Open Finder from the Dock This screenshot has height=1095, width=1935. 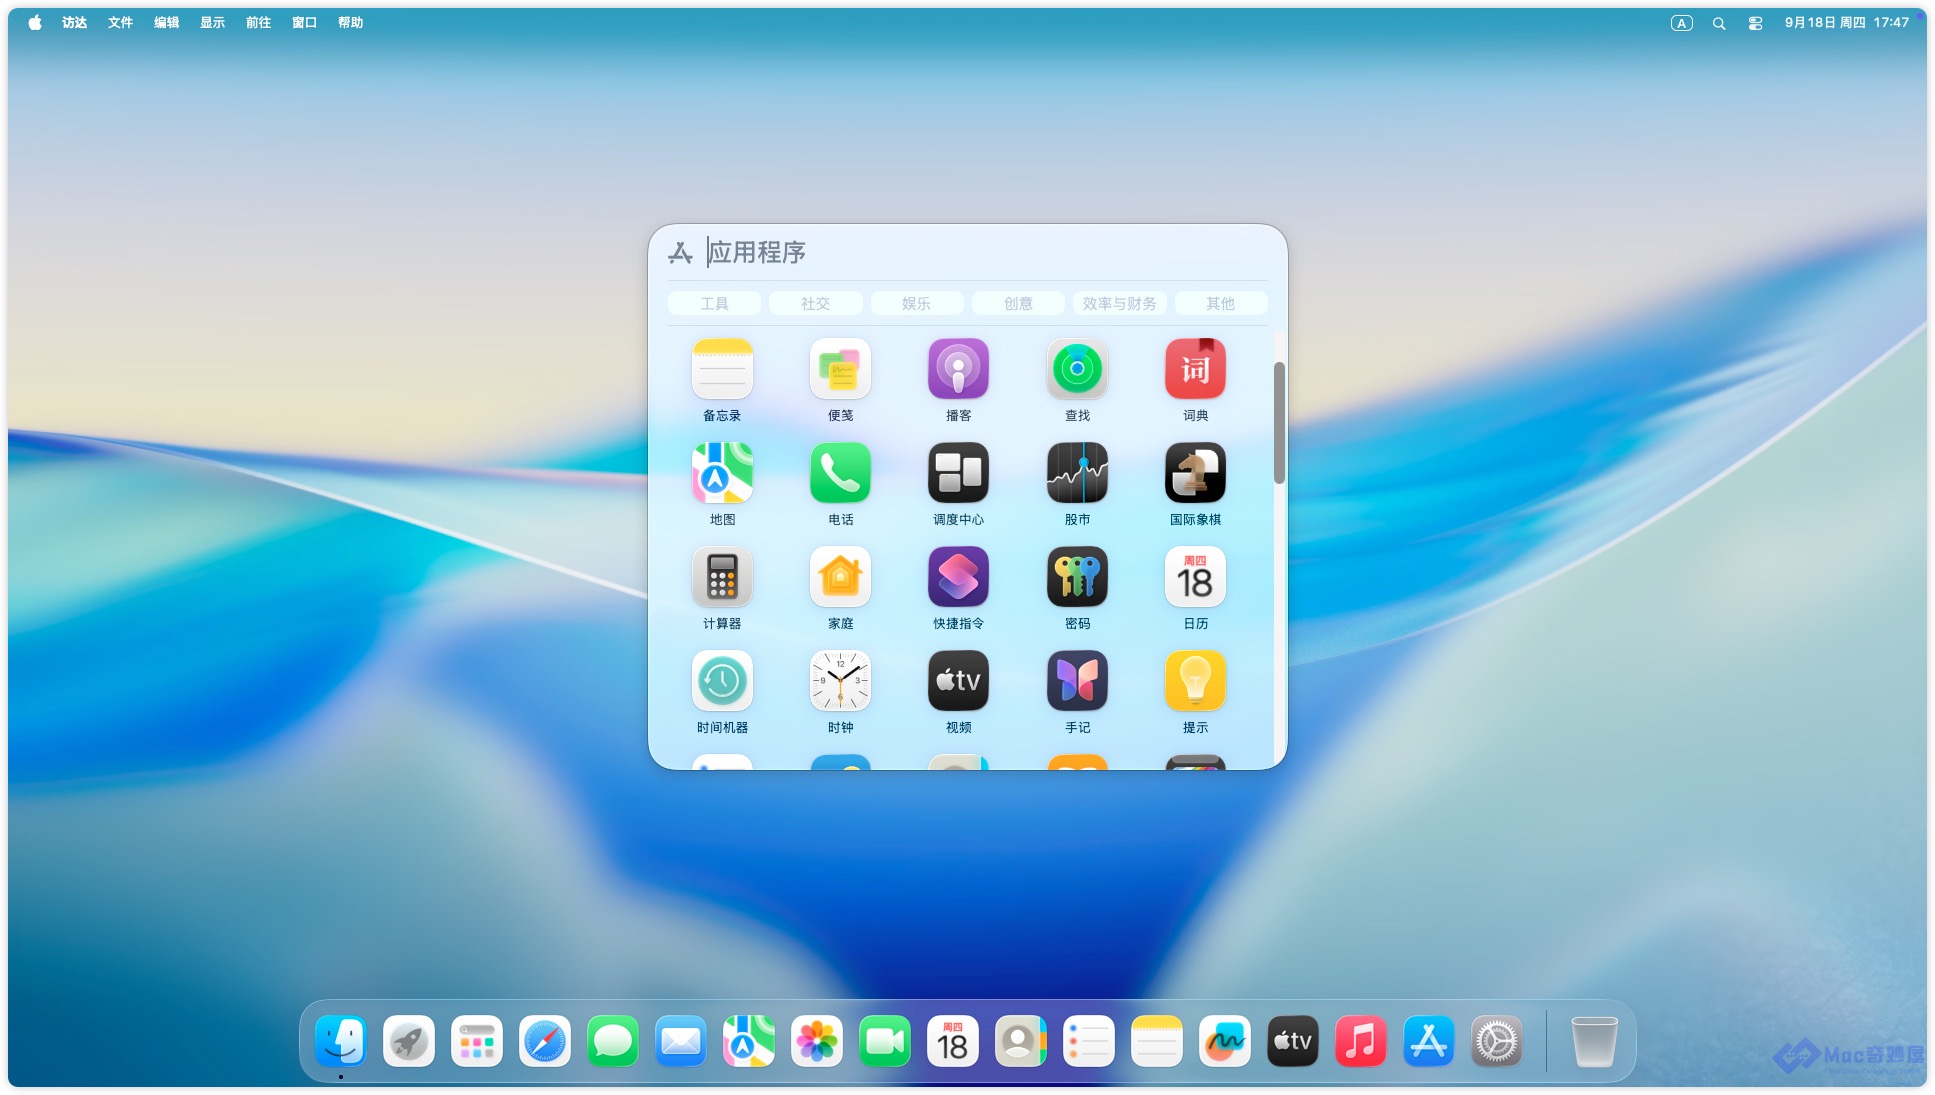click(341, 1041)
